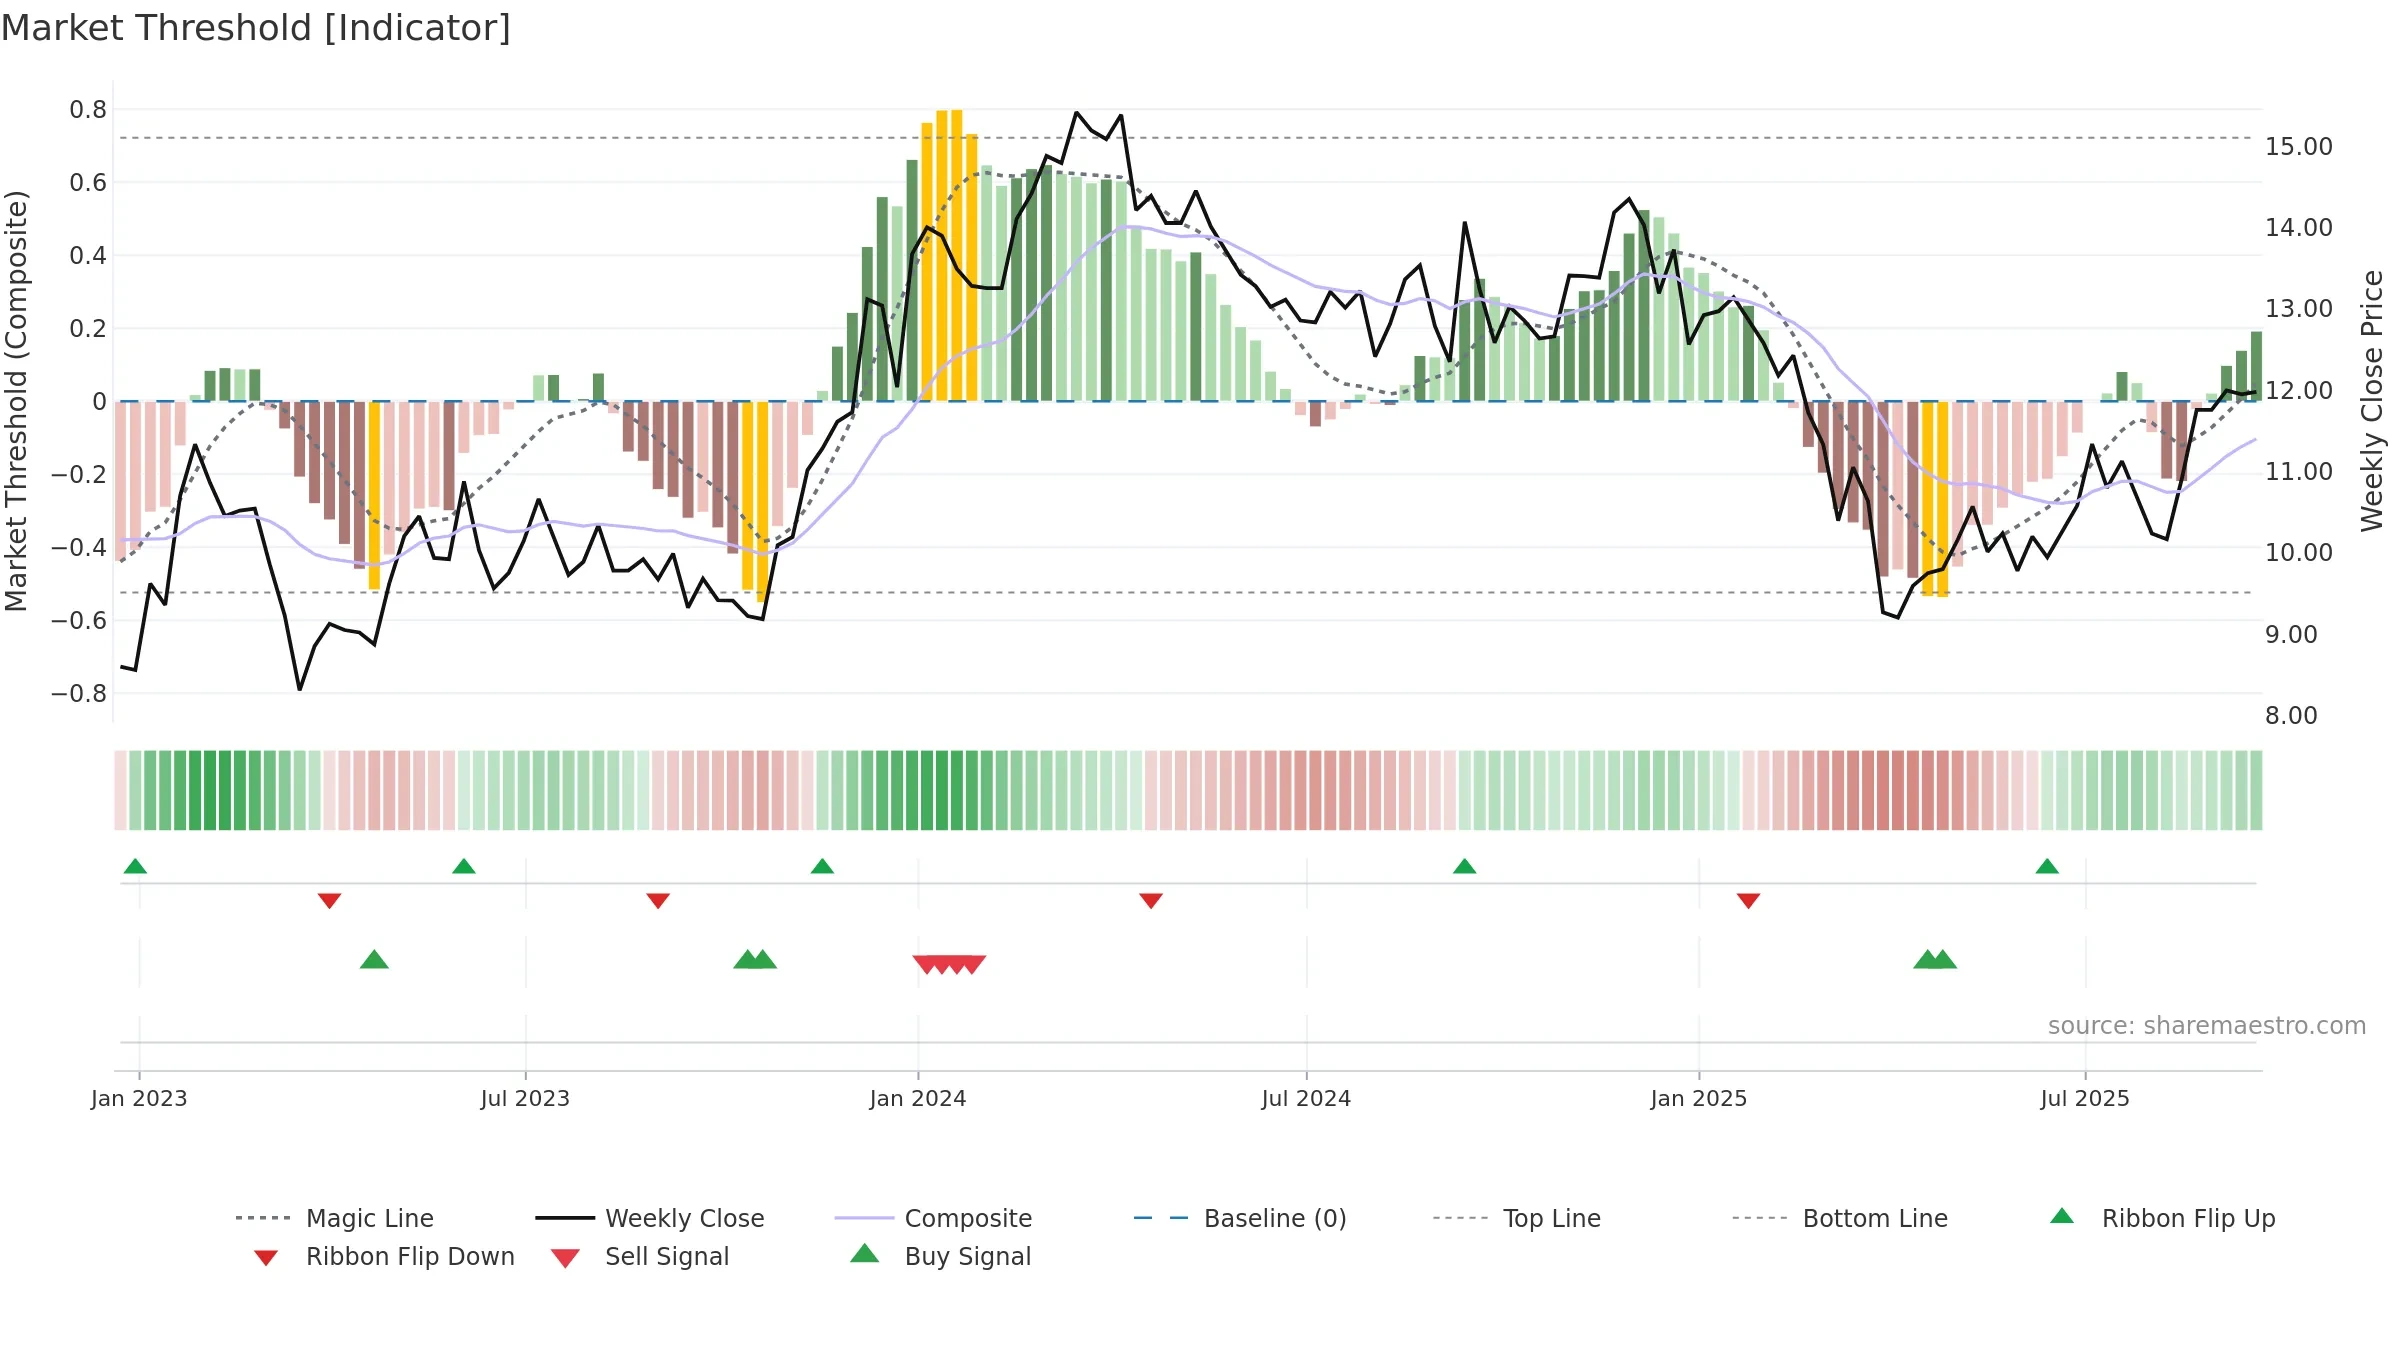Click the green triangle icon beside Buy Signal
Screen dimensions: 2400x1350
[865, 1253]
